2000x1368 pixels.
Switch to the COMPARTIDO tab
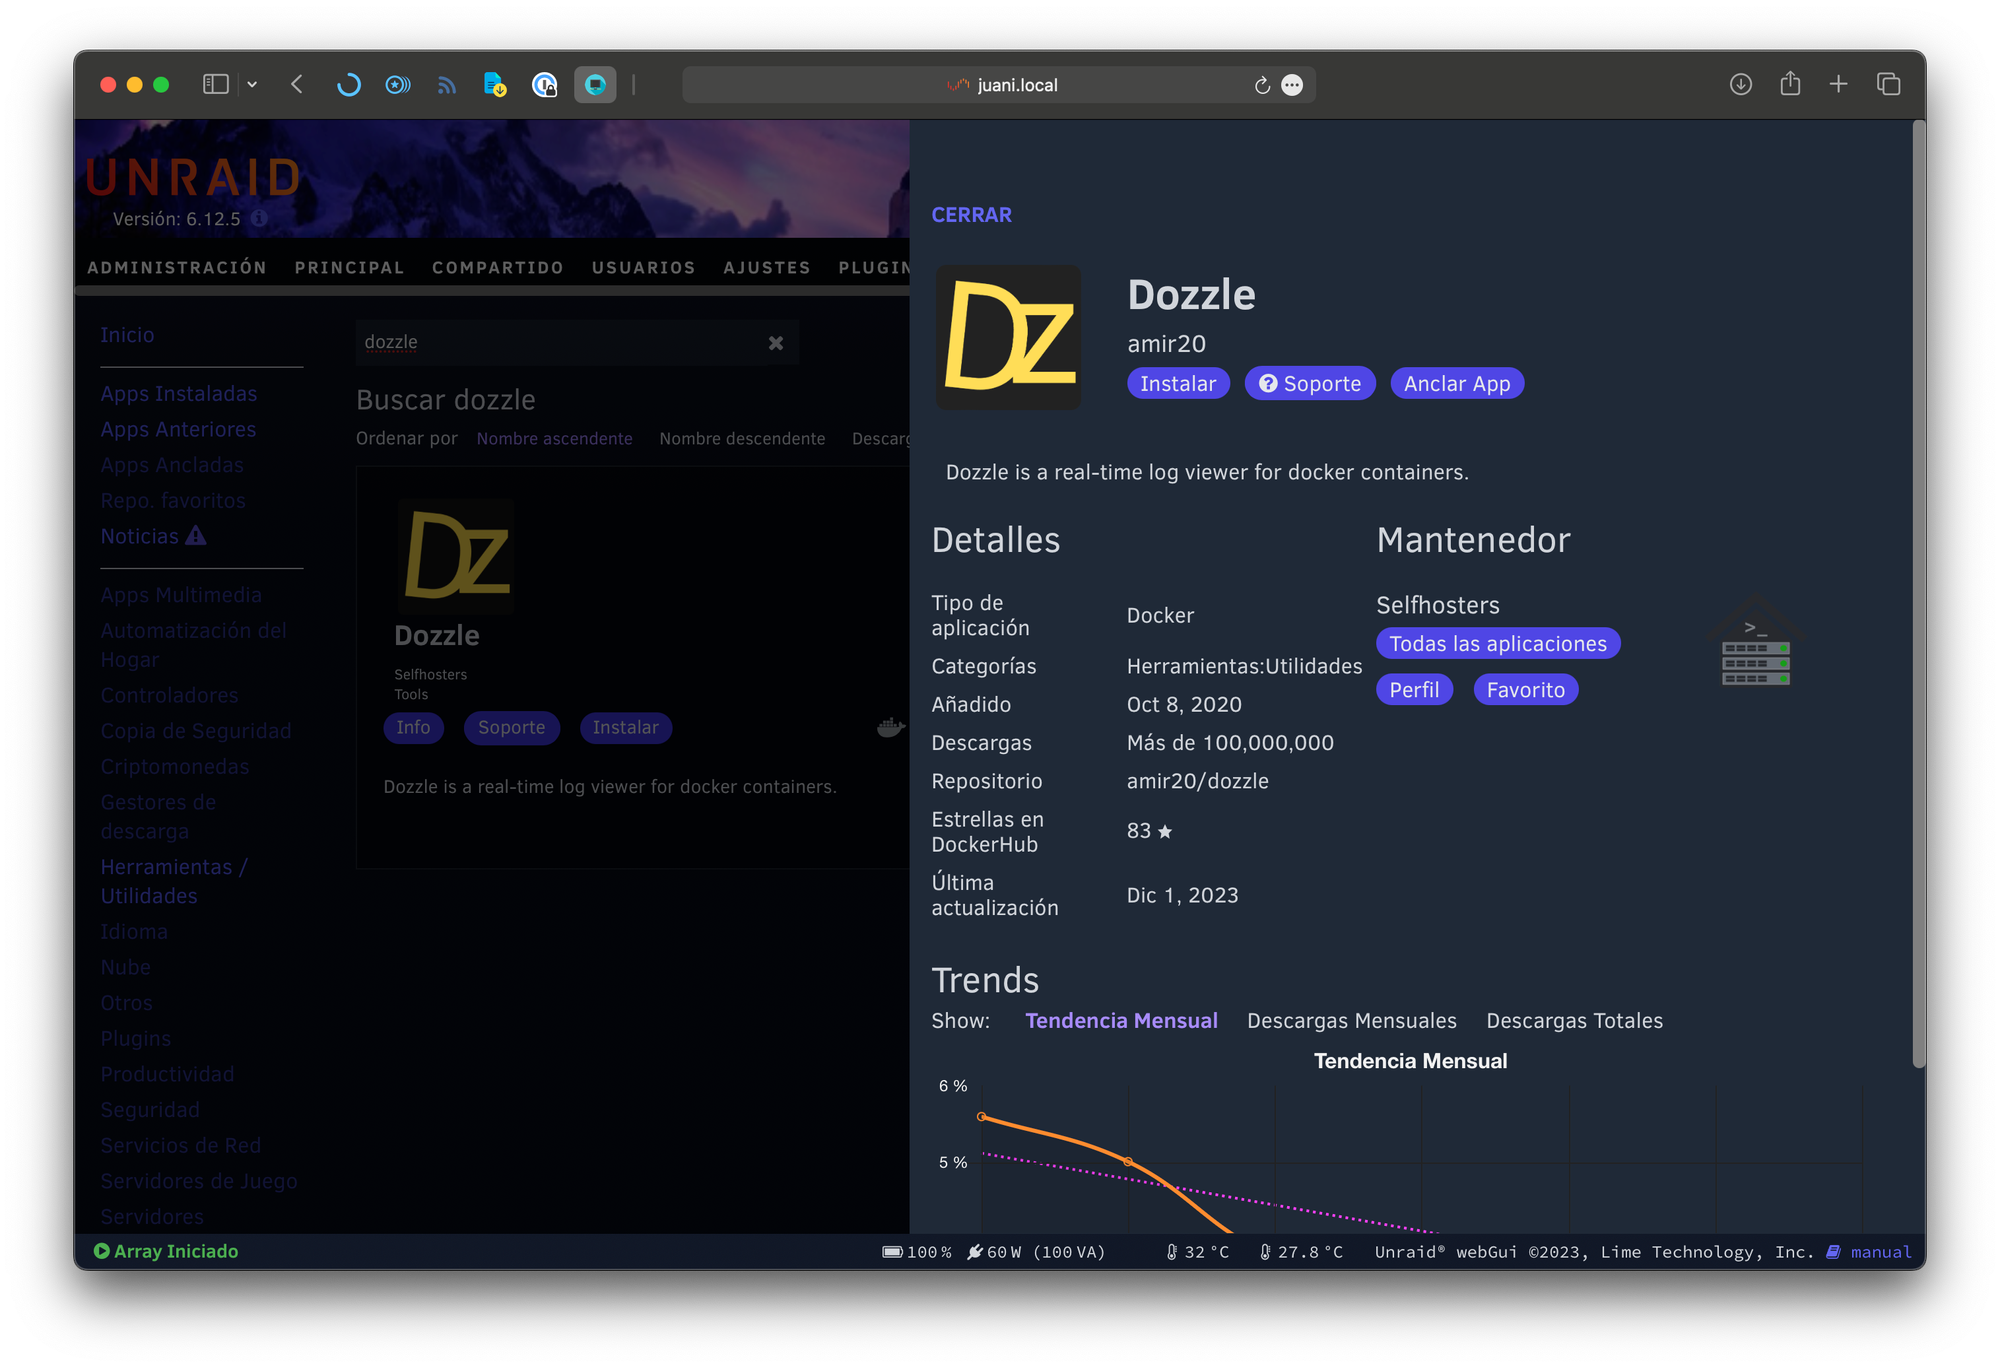click(x=497, y=268)
